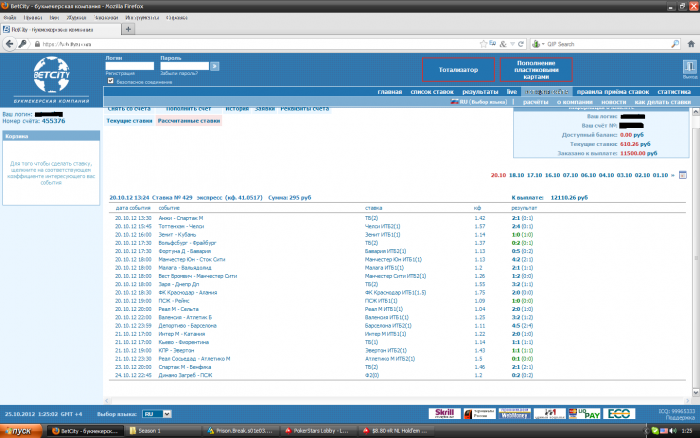Open the RU language dropdown in footer

click(x=157, y=414)
